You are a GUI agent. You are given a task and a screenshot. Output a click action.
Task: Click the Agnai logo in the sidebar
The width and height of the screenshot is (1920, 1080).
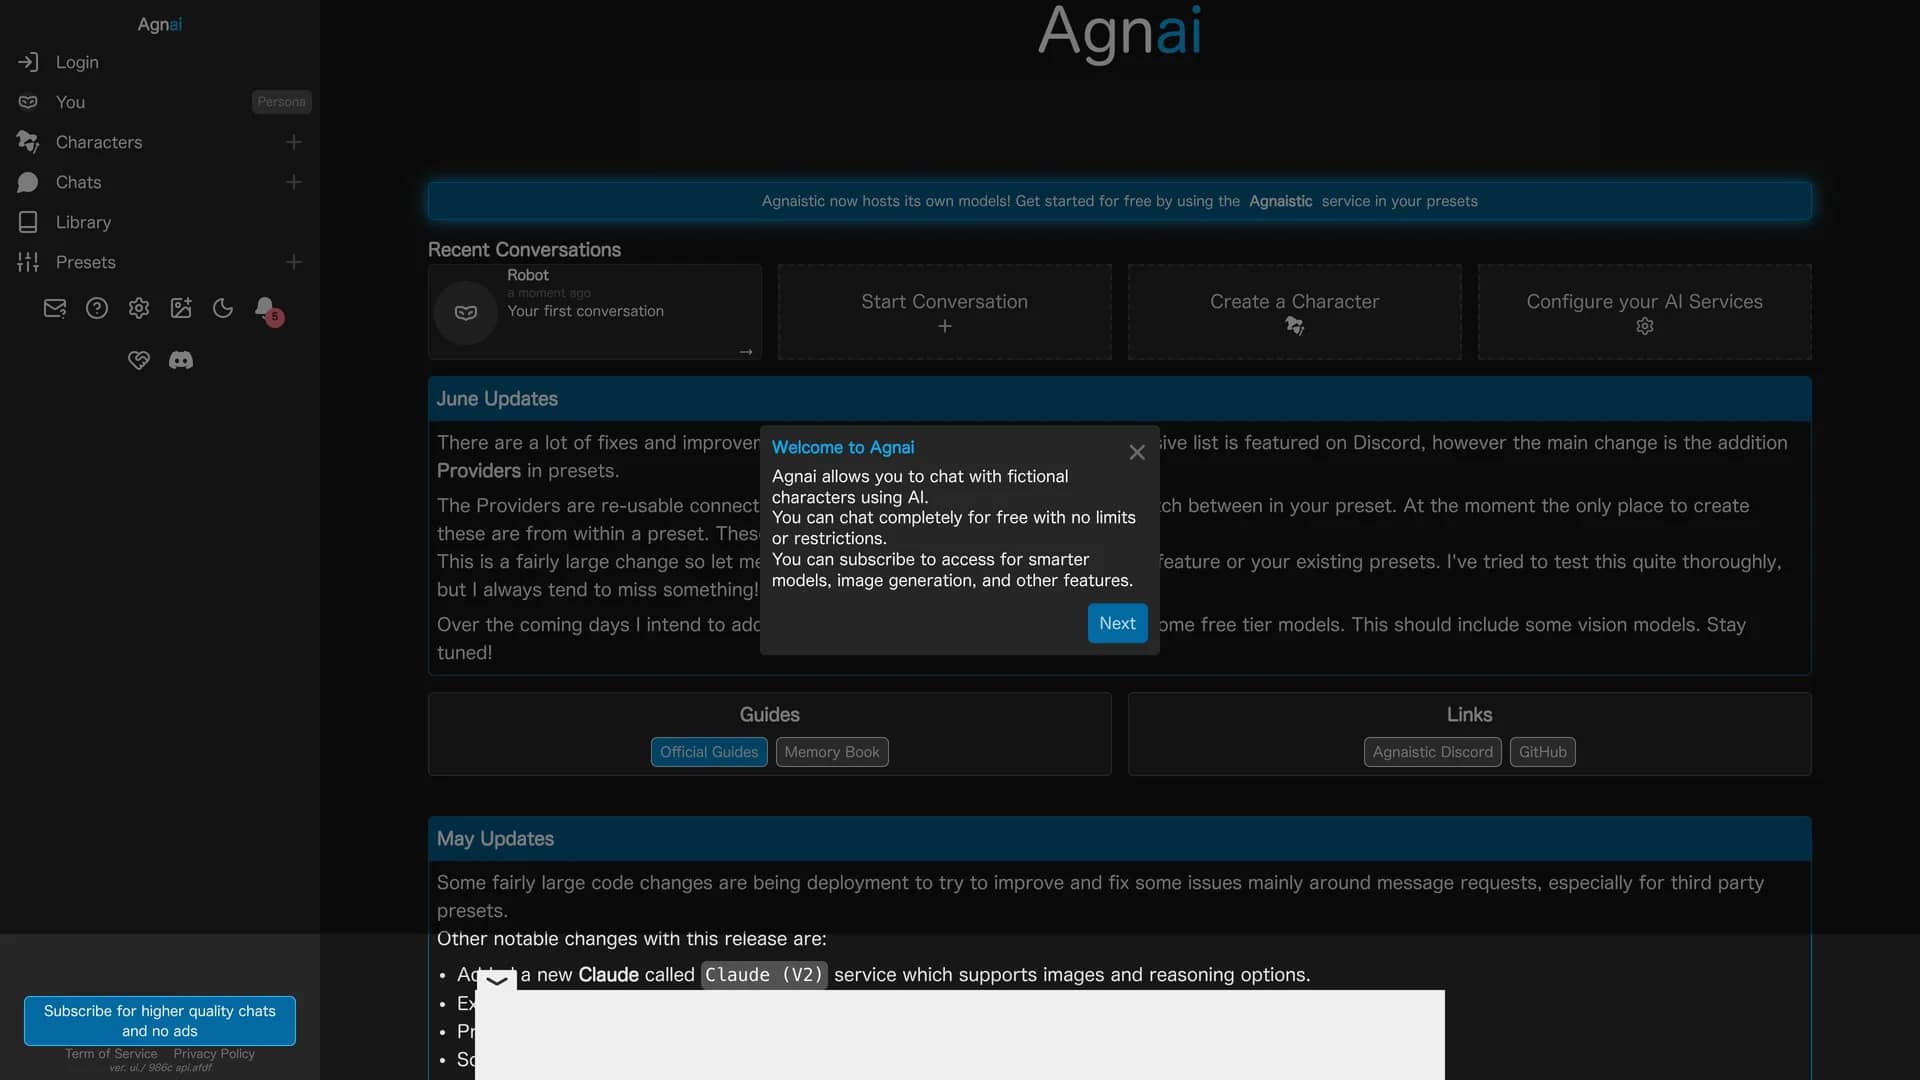coord(160,24)
